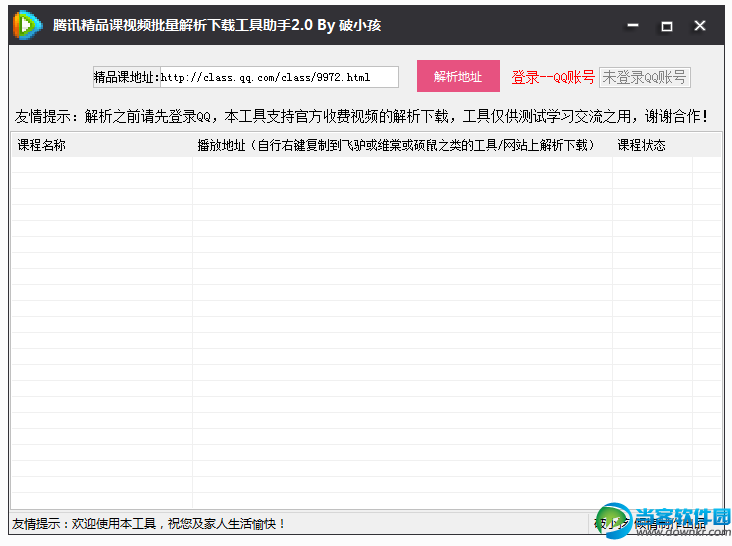
Task: Click the 解析地址 button
Action: click(x=458, y=76)
